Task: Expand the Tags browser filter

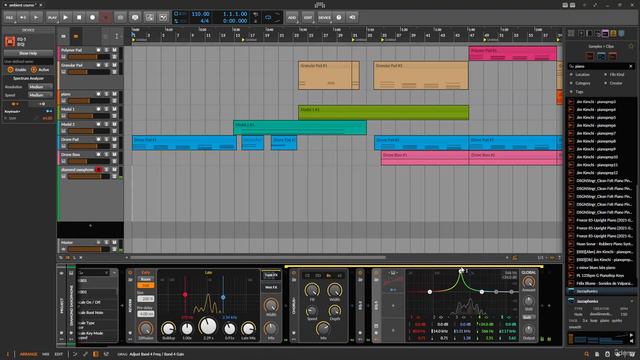Action: (579, 91)
